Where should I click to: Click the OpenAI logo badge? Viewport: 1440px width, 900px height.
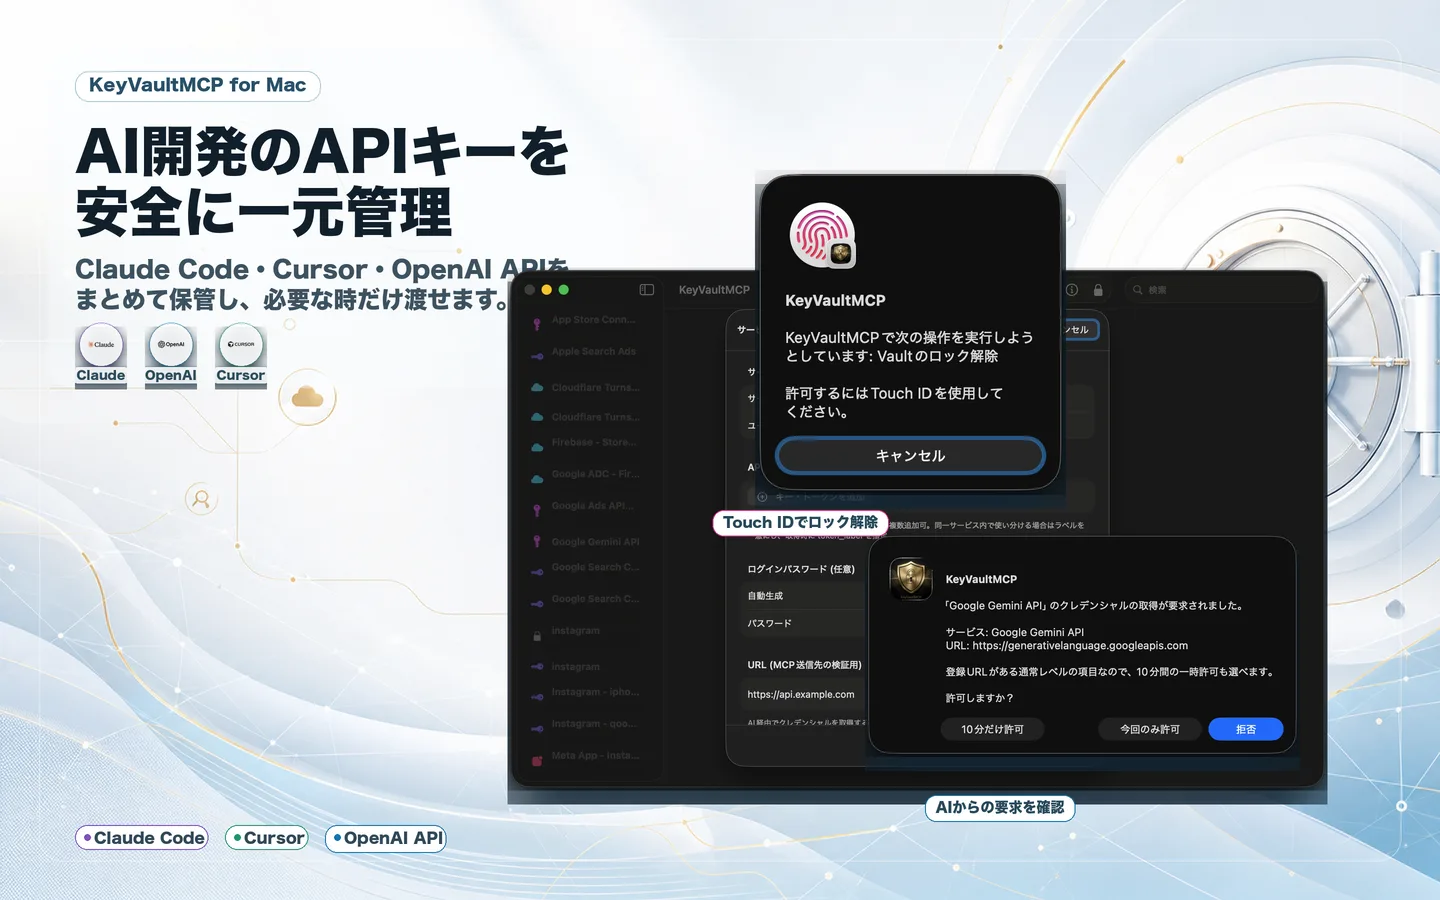171,345
